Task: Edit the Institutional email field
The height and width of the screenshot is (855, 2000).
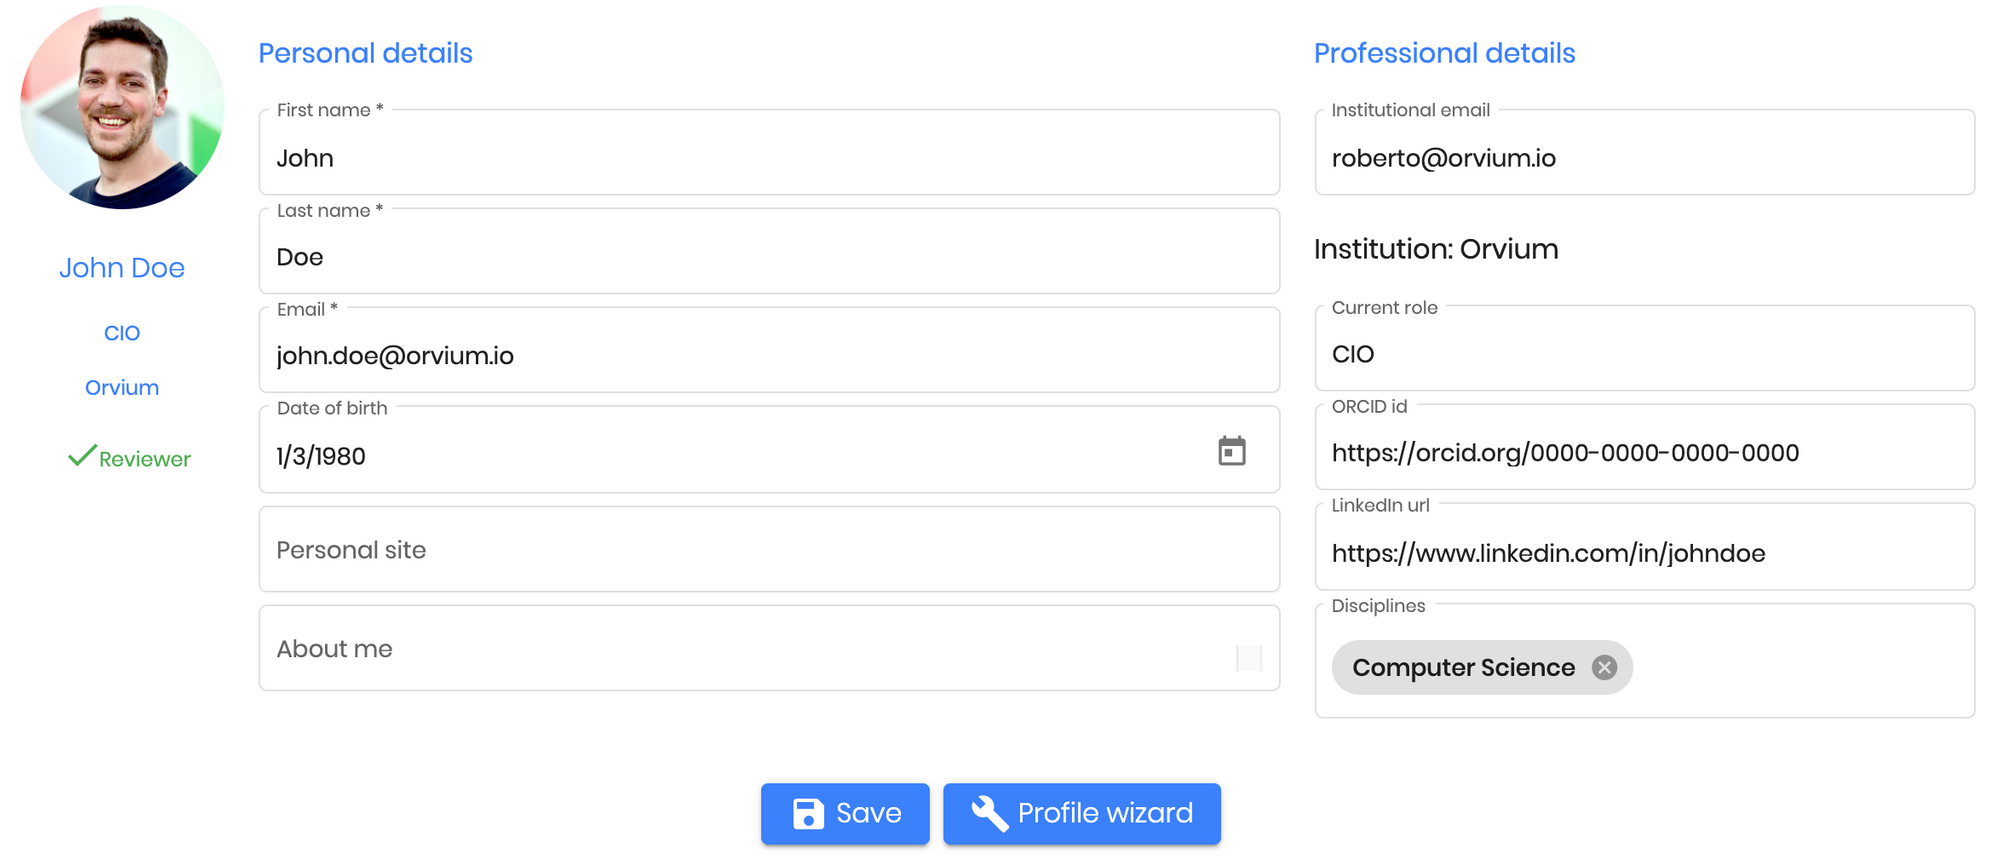Action: point(1645,152)
